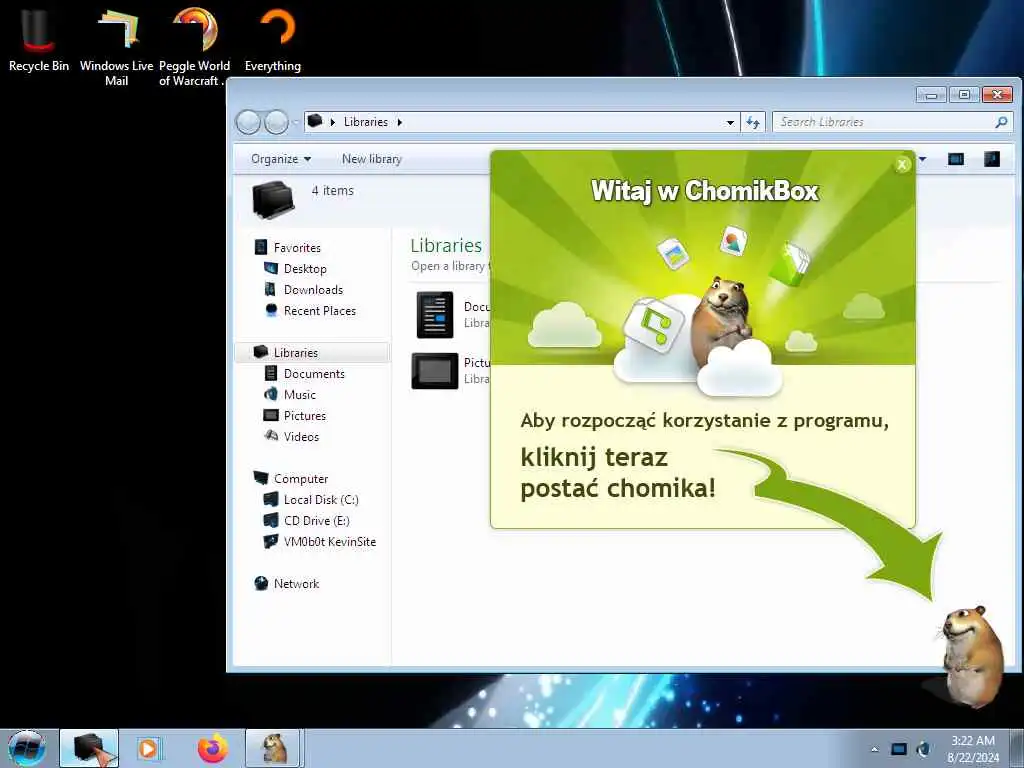Click the hamster in ChomikBox welcome popup
This screenshot has width=1024, height=768.
click(x=722, y=320)
